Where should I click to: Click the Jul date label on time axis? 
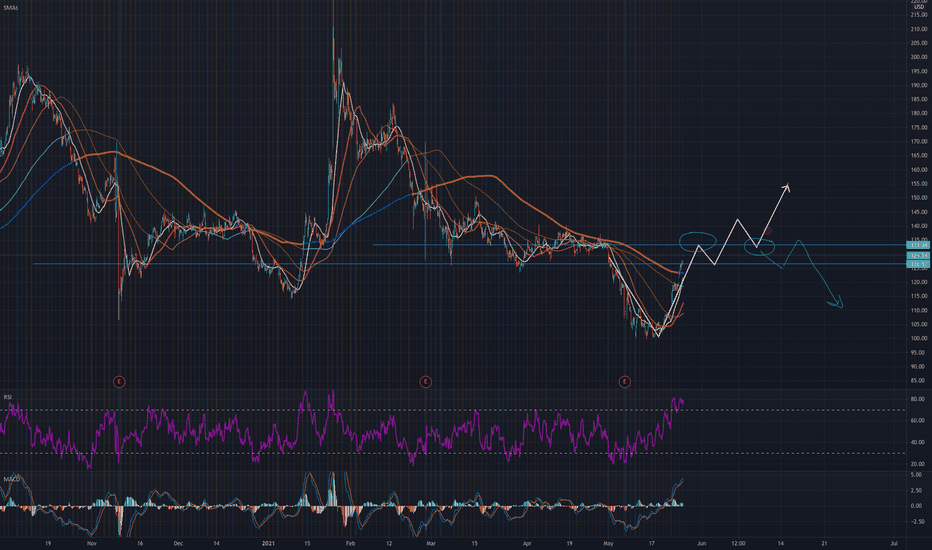[894, 543]
